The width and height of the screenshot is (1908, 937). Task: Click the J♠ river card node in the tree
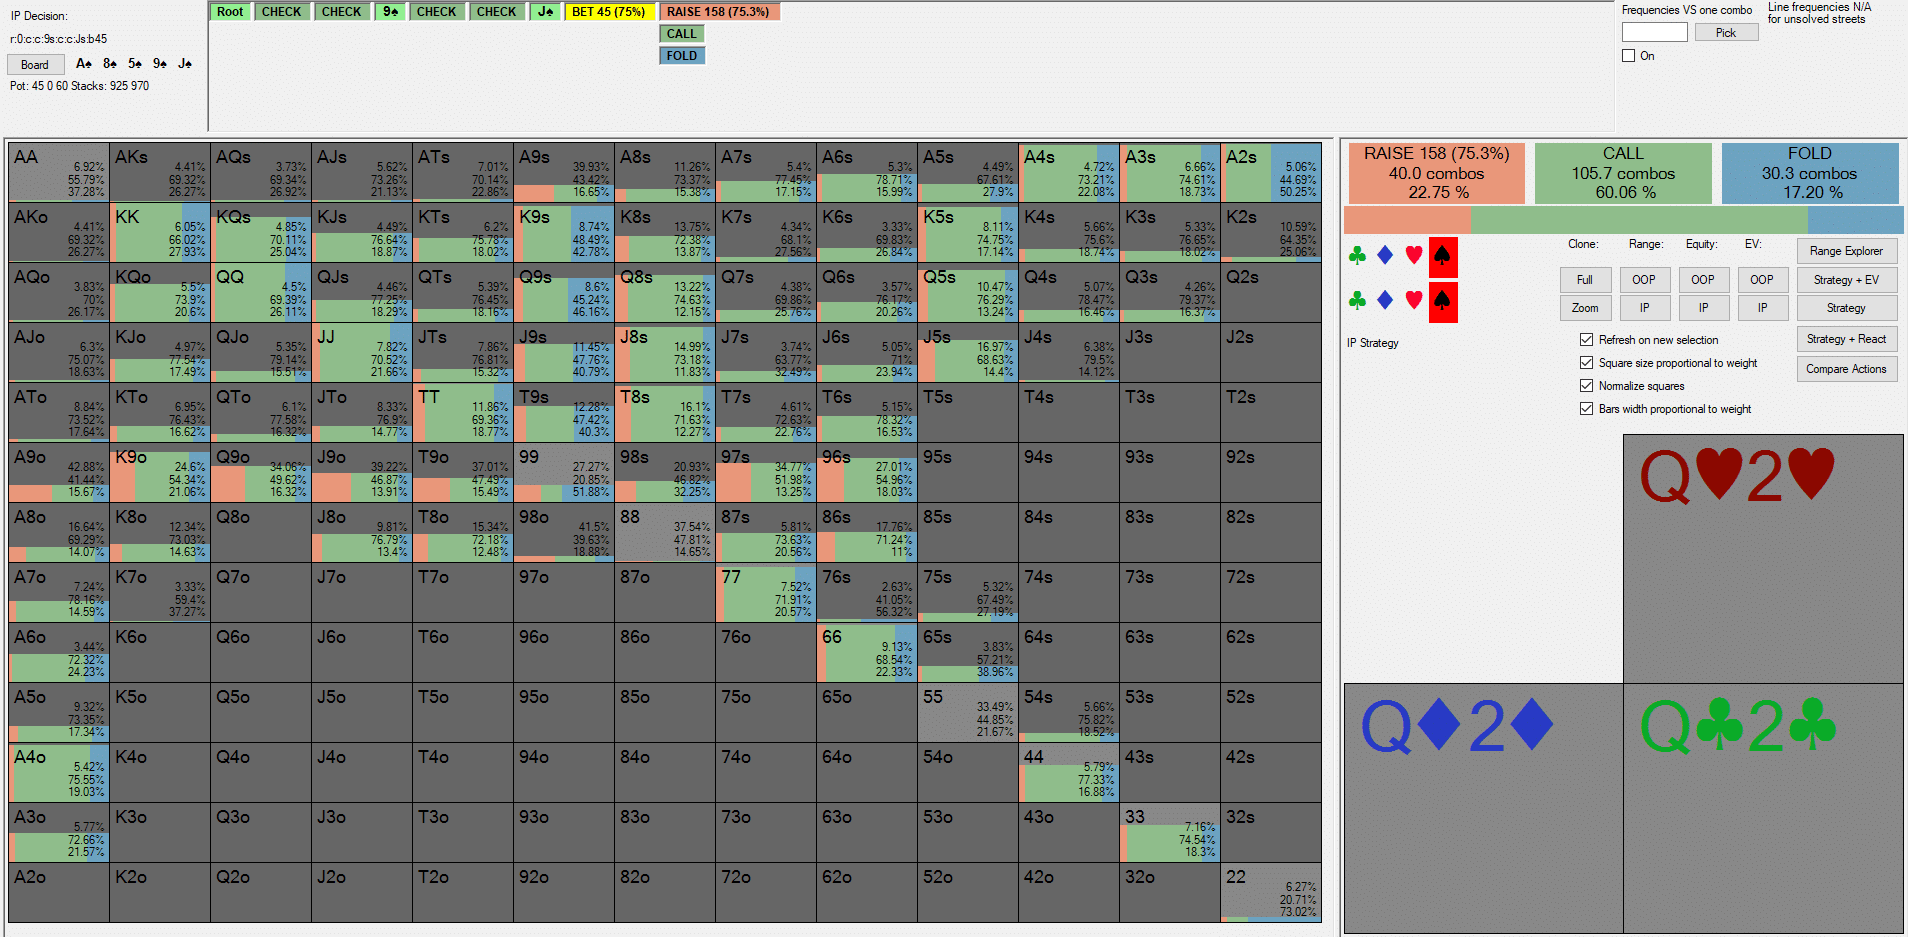pyautogui.click(x=545, y=12)
